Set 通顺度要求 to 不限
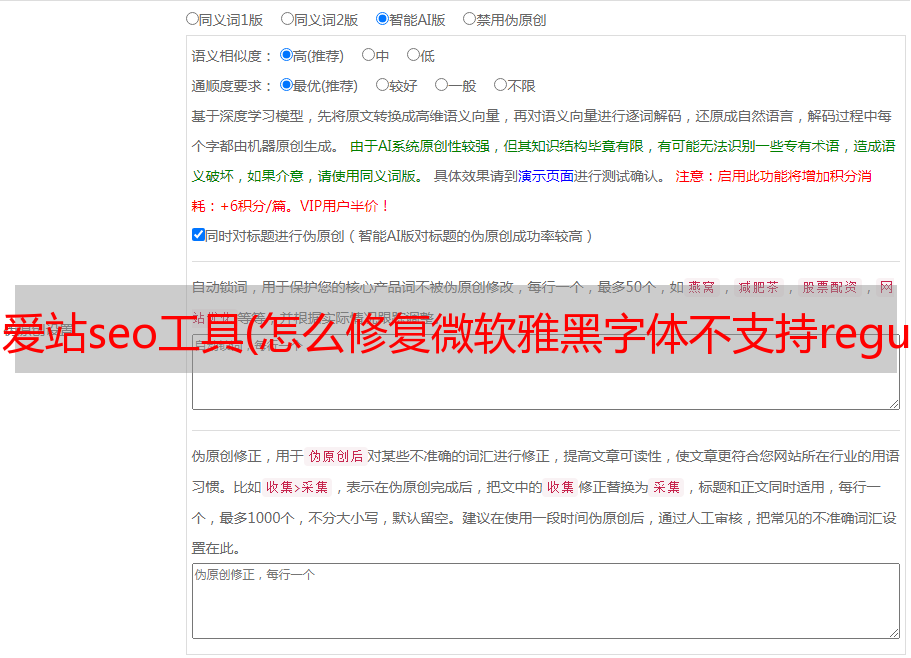The width and height of the screenshot is (911, 658). click(x=500, y=85)
